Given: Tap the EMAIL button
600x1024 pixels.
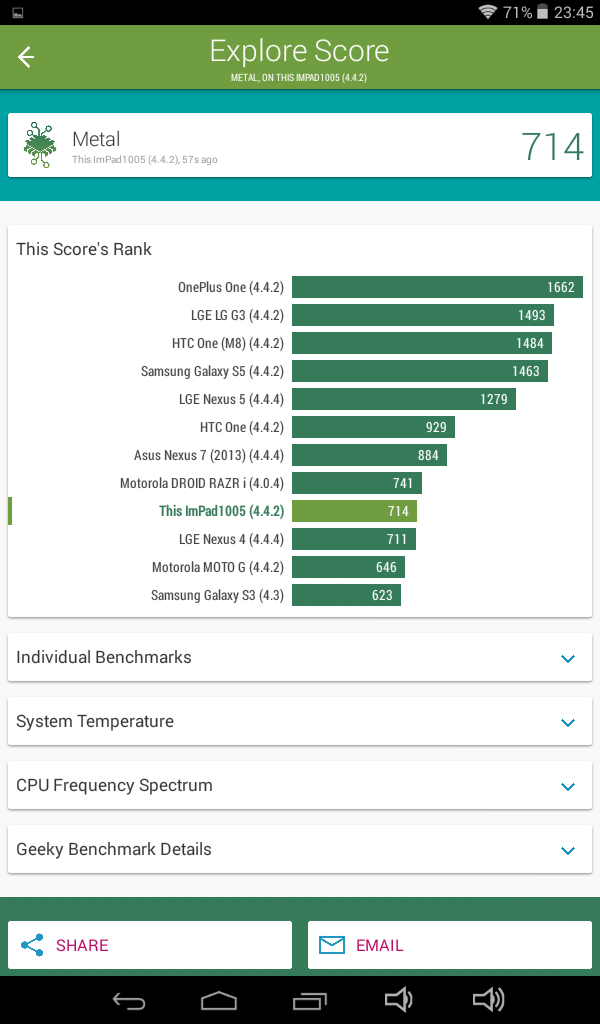Looking at the screenshot, I should [x=450, y=945].
